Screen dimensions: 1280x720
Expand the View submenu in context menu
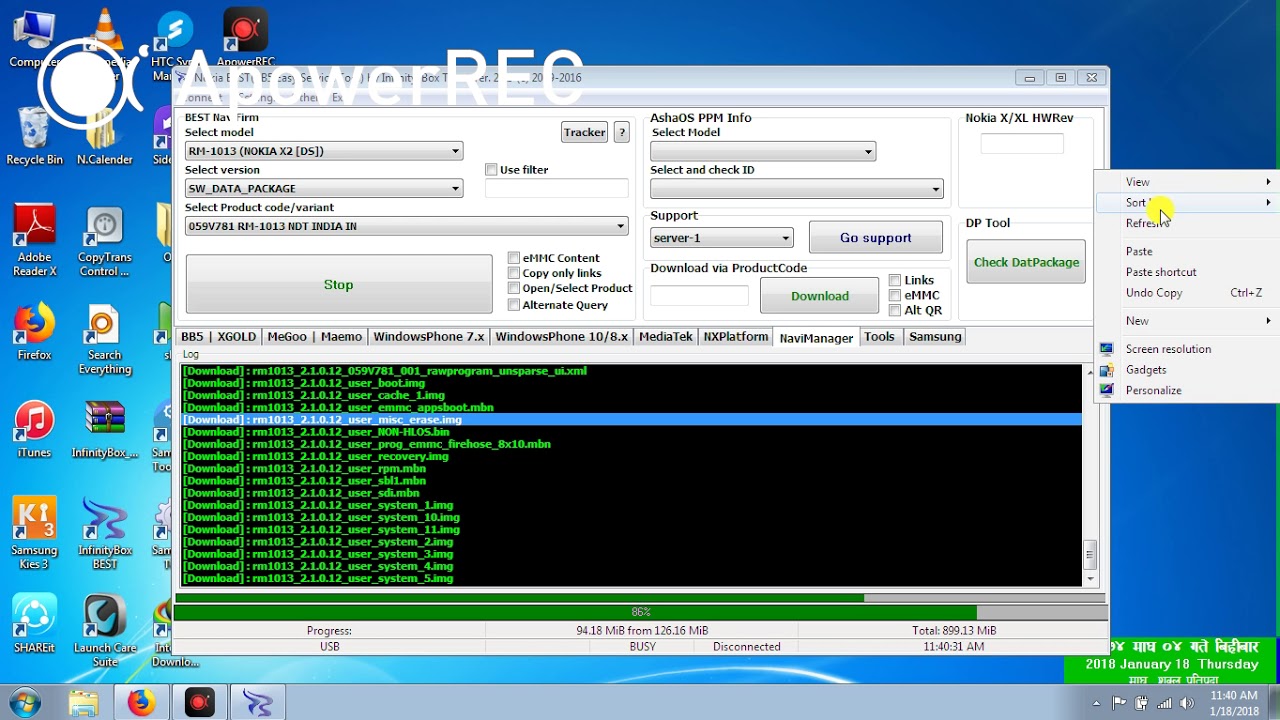(1187, 182)
